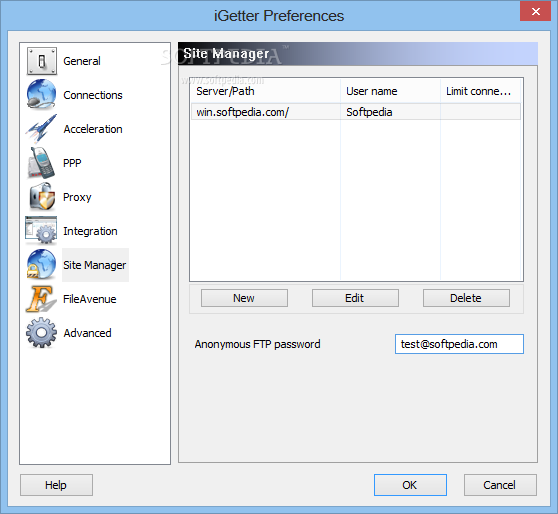This screenshot has height=514, width=558.
Task: Click the Connections globe icon
Action: [x=41, y=94]
